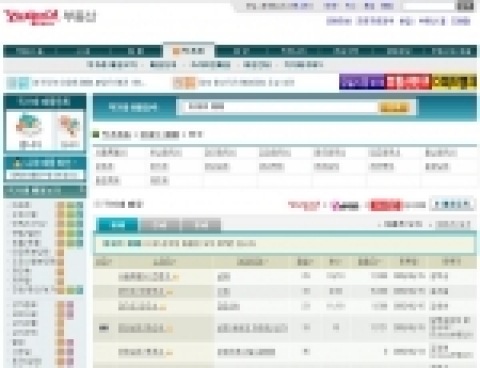Screen dimensions: 480x368
Task: Click the small black icon in the listings table
Action: click(x=104, y=328)
